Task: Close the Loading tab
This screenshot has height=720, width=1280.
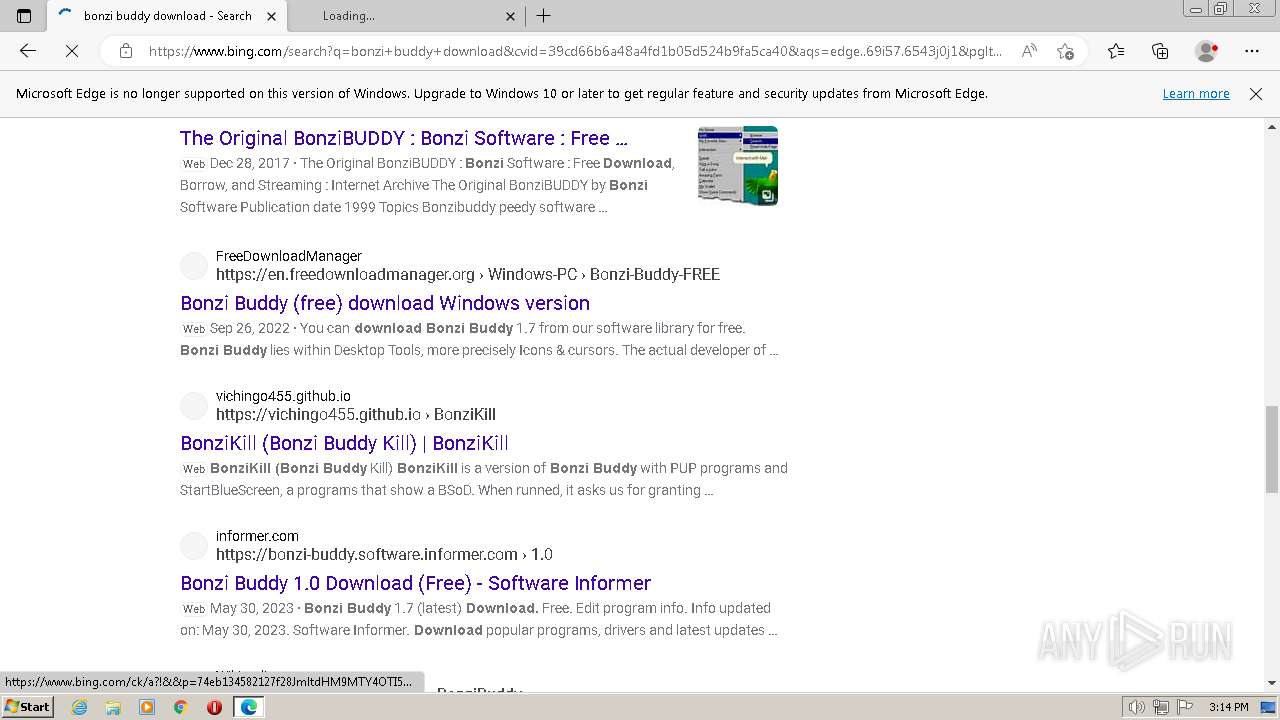Action: 510,16
